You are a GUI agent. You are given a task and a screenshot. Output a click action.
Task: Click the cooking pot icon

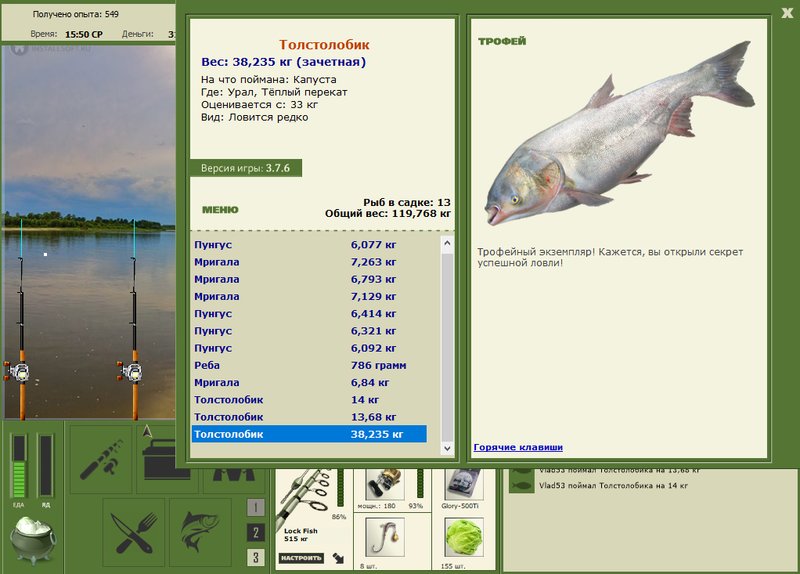[x=33, y=540]
